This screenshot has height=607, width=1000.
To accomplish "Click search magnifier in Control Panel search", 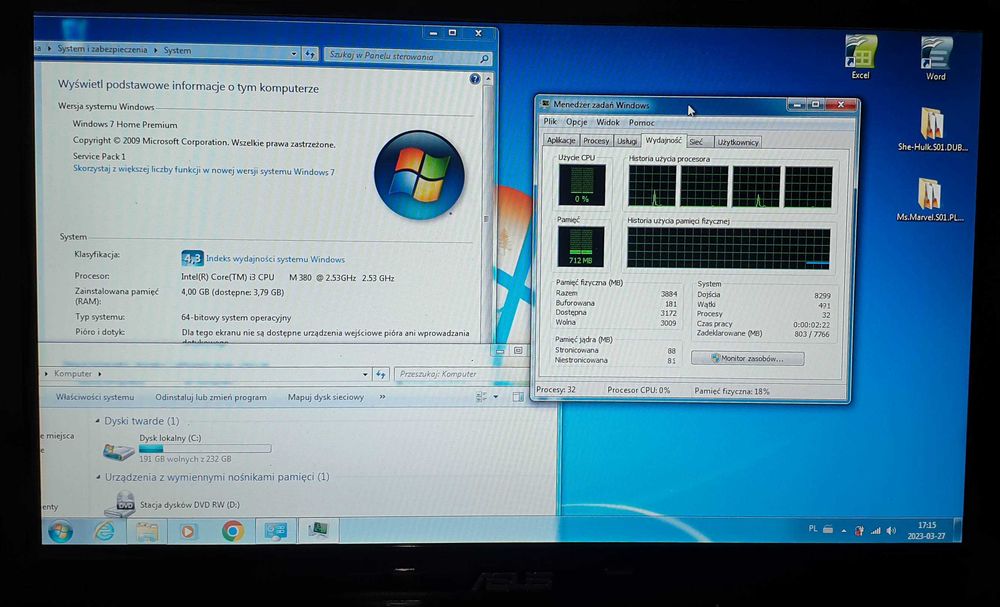I will point(484,59).
